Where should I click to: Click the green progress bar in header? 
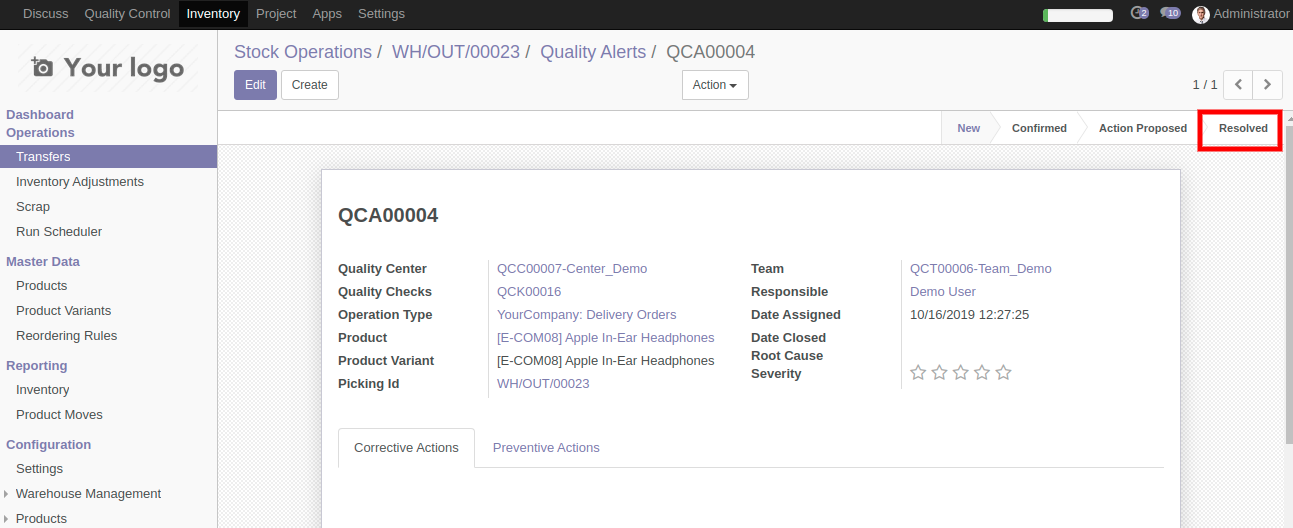(x=1077, y=15)
